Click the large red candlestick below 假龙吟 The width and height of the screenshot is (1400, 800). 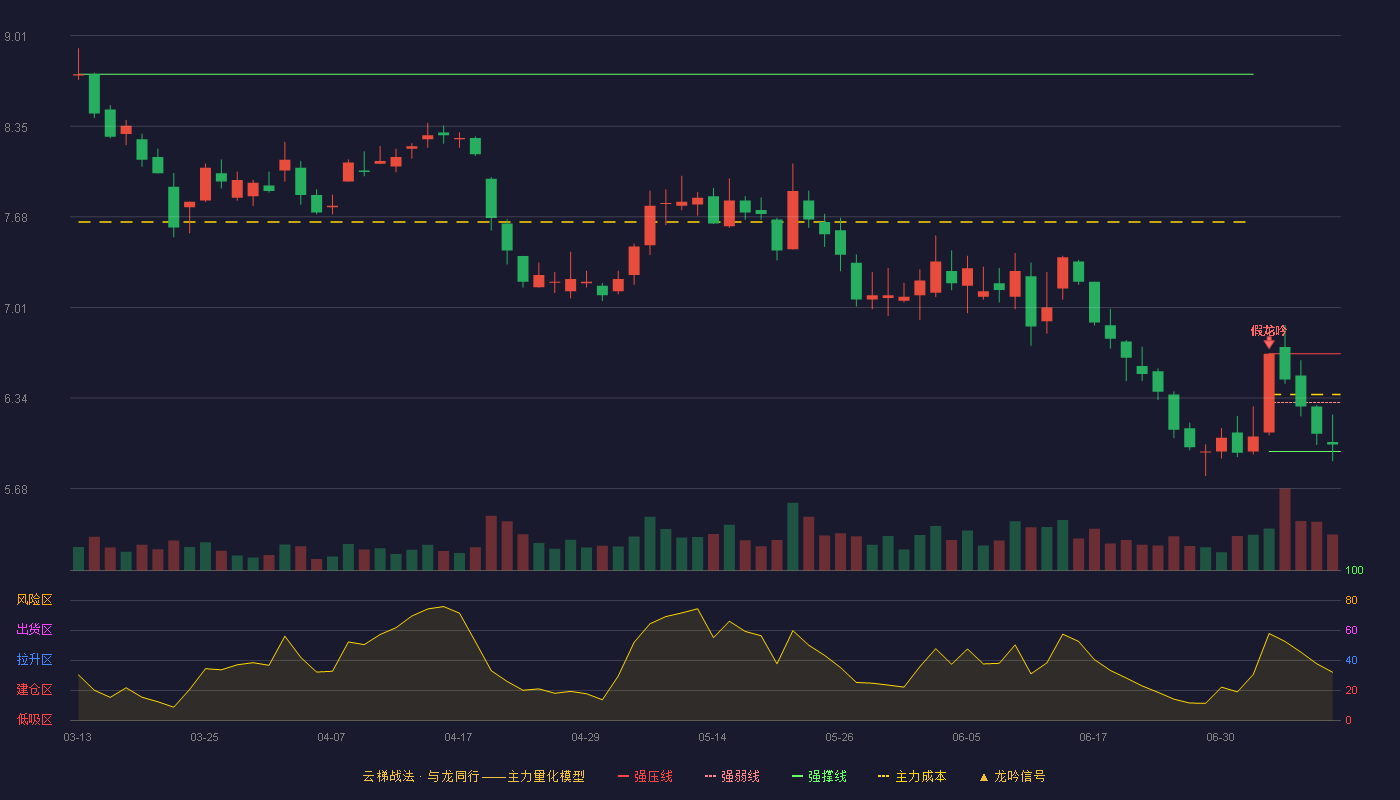(x=1269, y=393)
